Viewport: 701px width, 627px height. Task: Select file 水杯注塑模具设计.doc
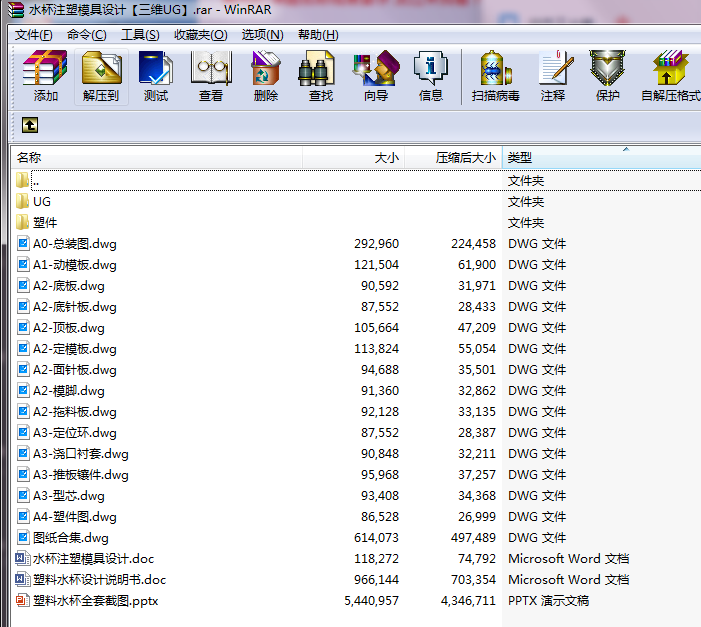[356, 559]
